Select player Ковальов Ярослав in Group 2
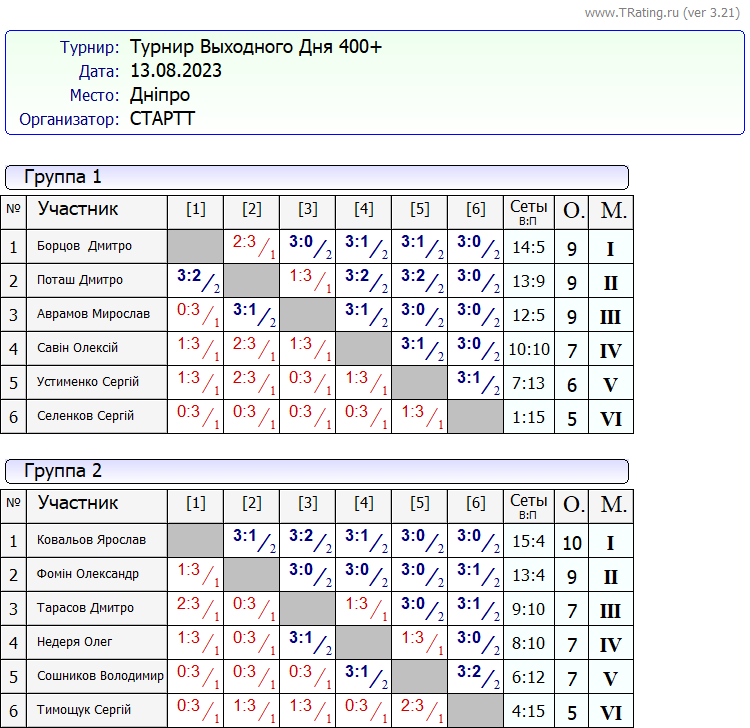750x728 pixels. coord(91,540)
